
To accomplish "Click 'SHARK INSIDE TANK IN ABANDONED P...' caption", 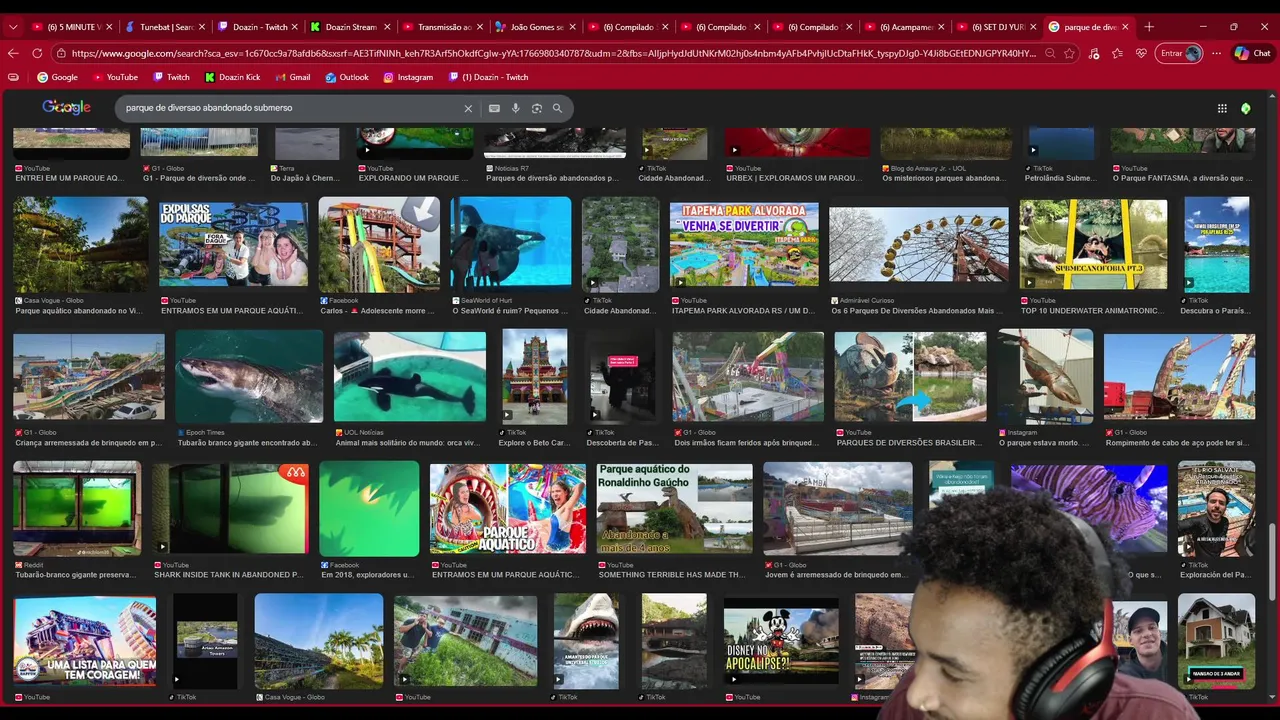I will coord(229,575).
